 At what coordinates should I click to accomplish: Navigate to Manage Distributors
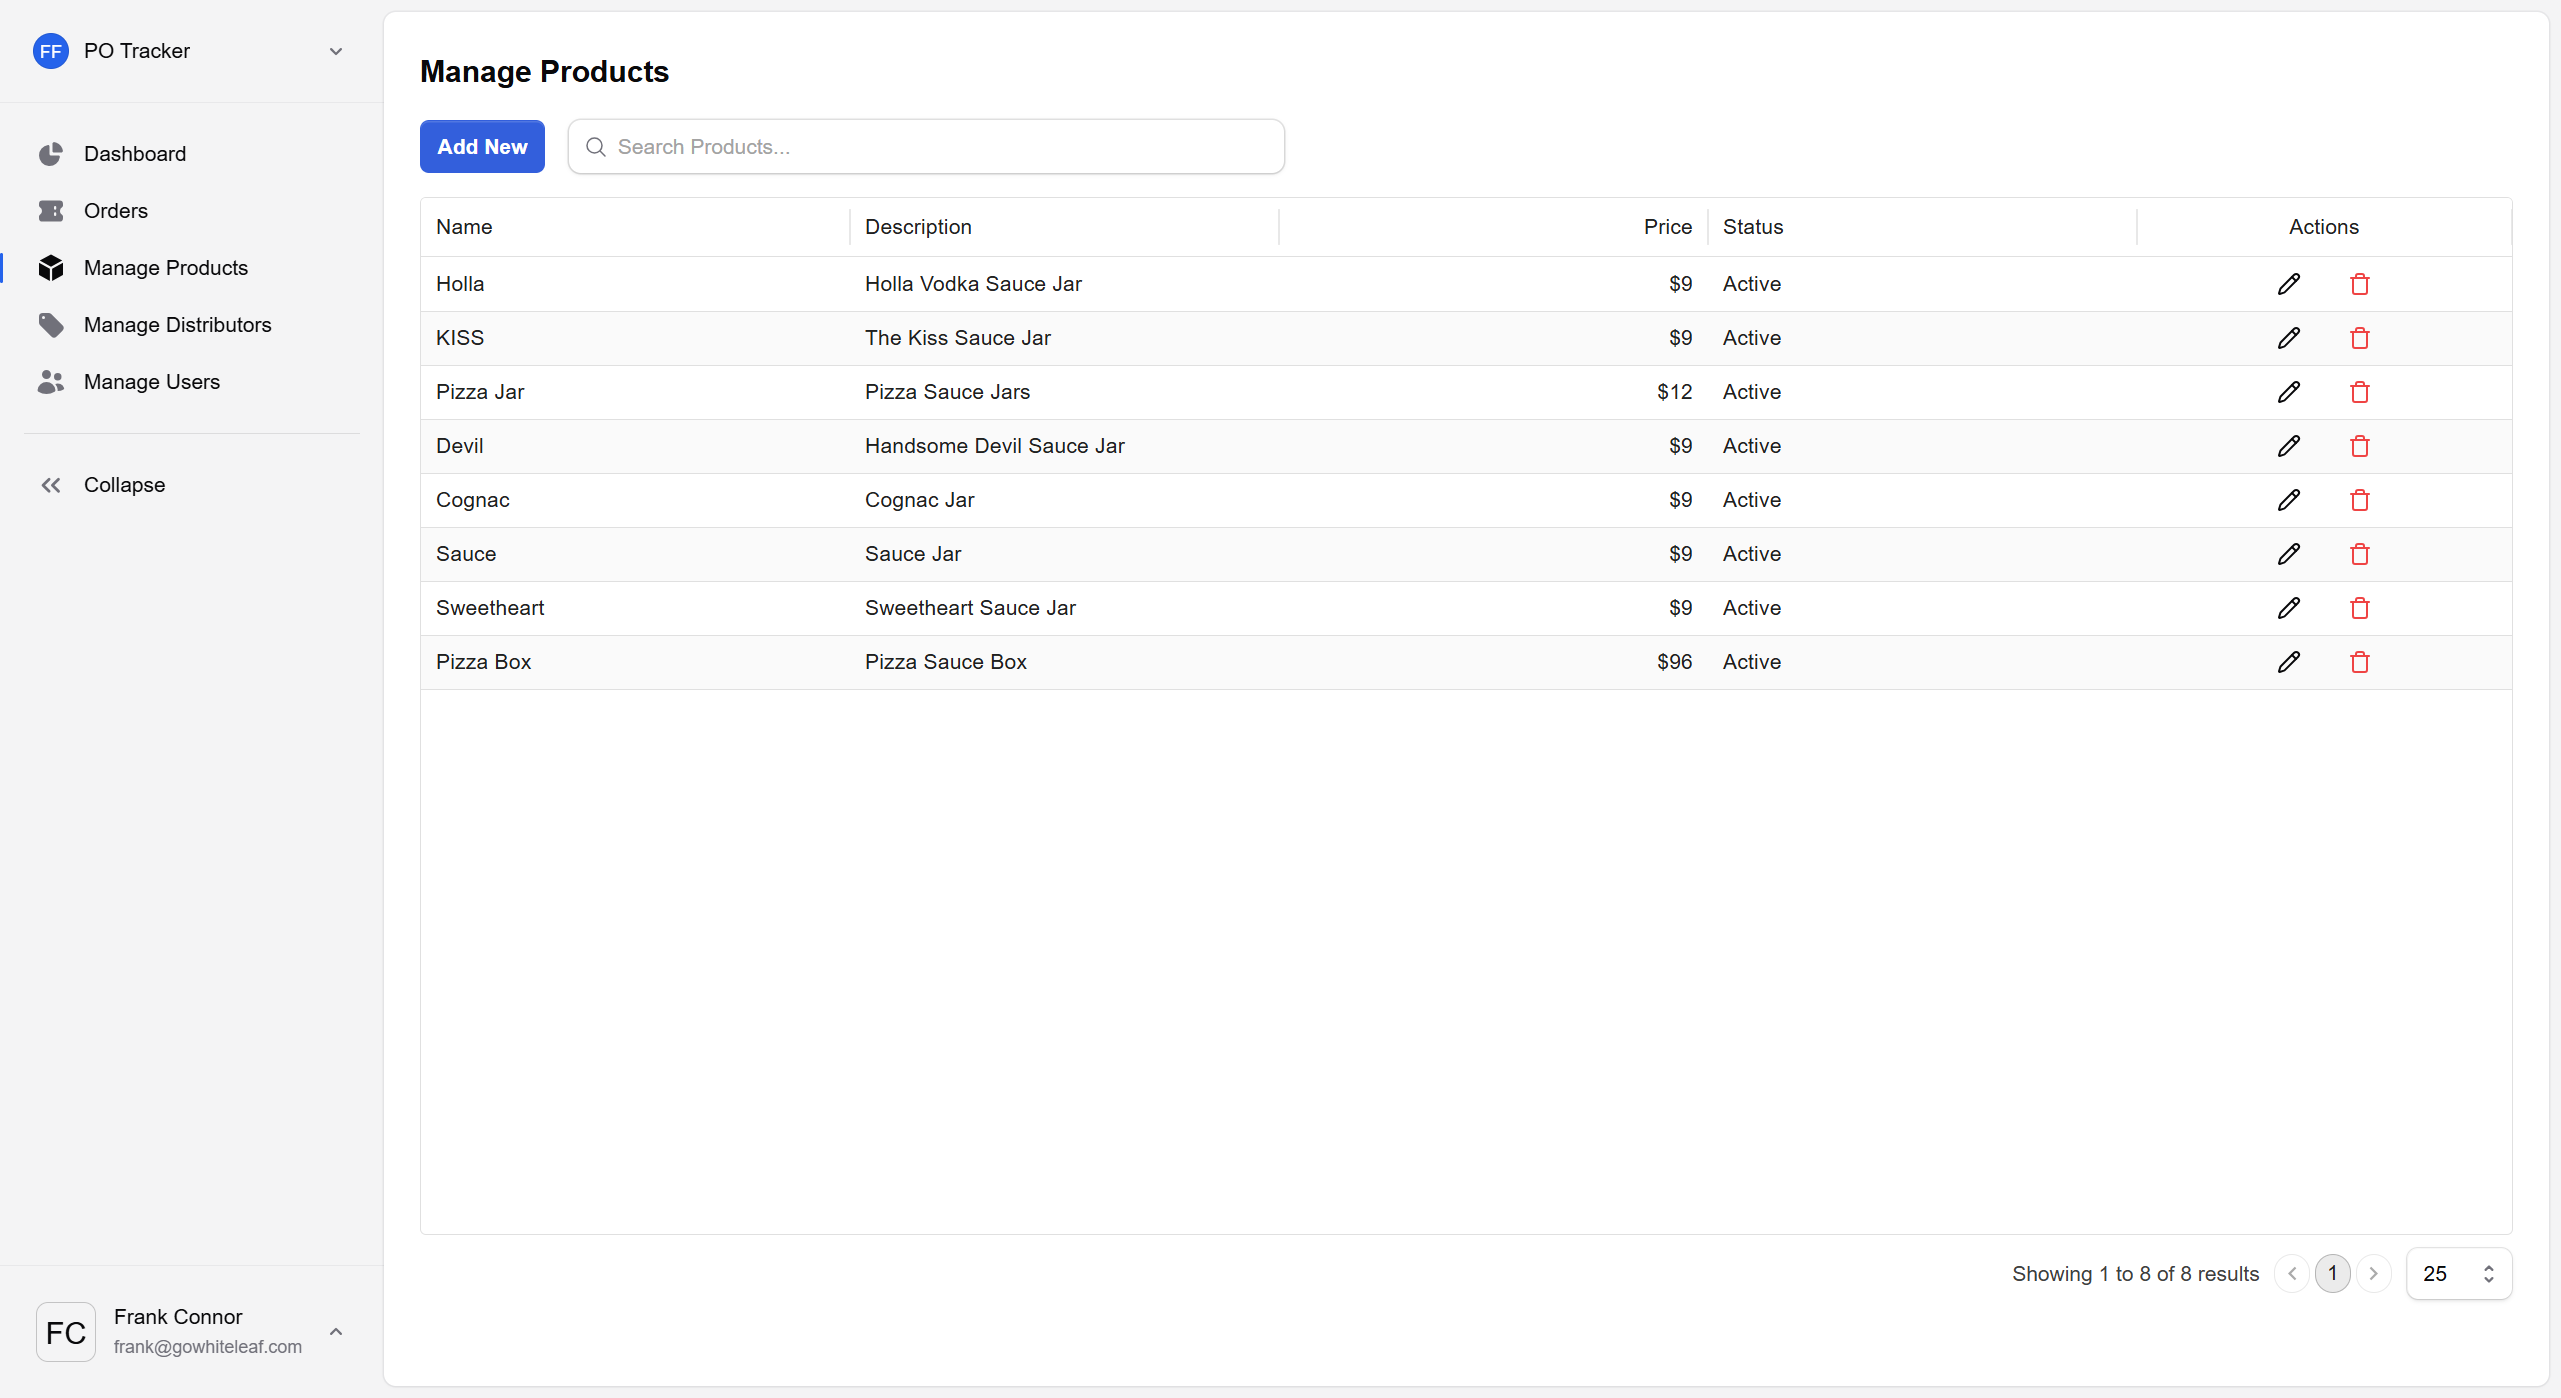click(177, 325)
